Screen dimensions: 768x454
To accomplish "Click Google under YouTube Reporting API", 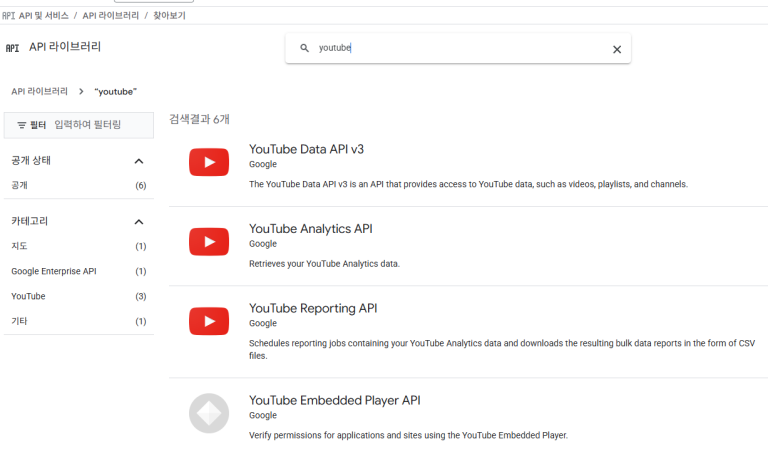I will click(x=263, y=323).
